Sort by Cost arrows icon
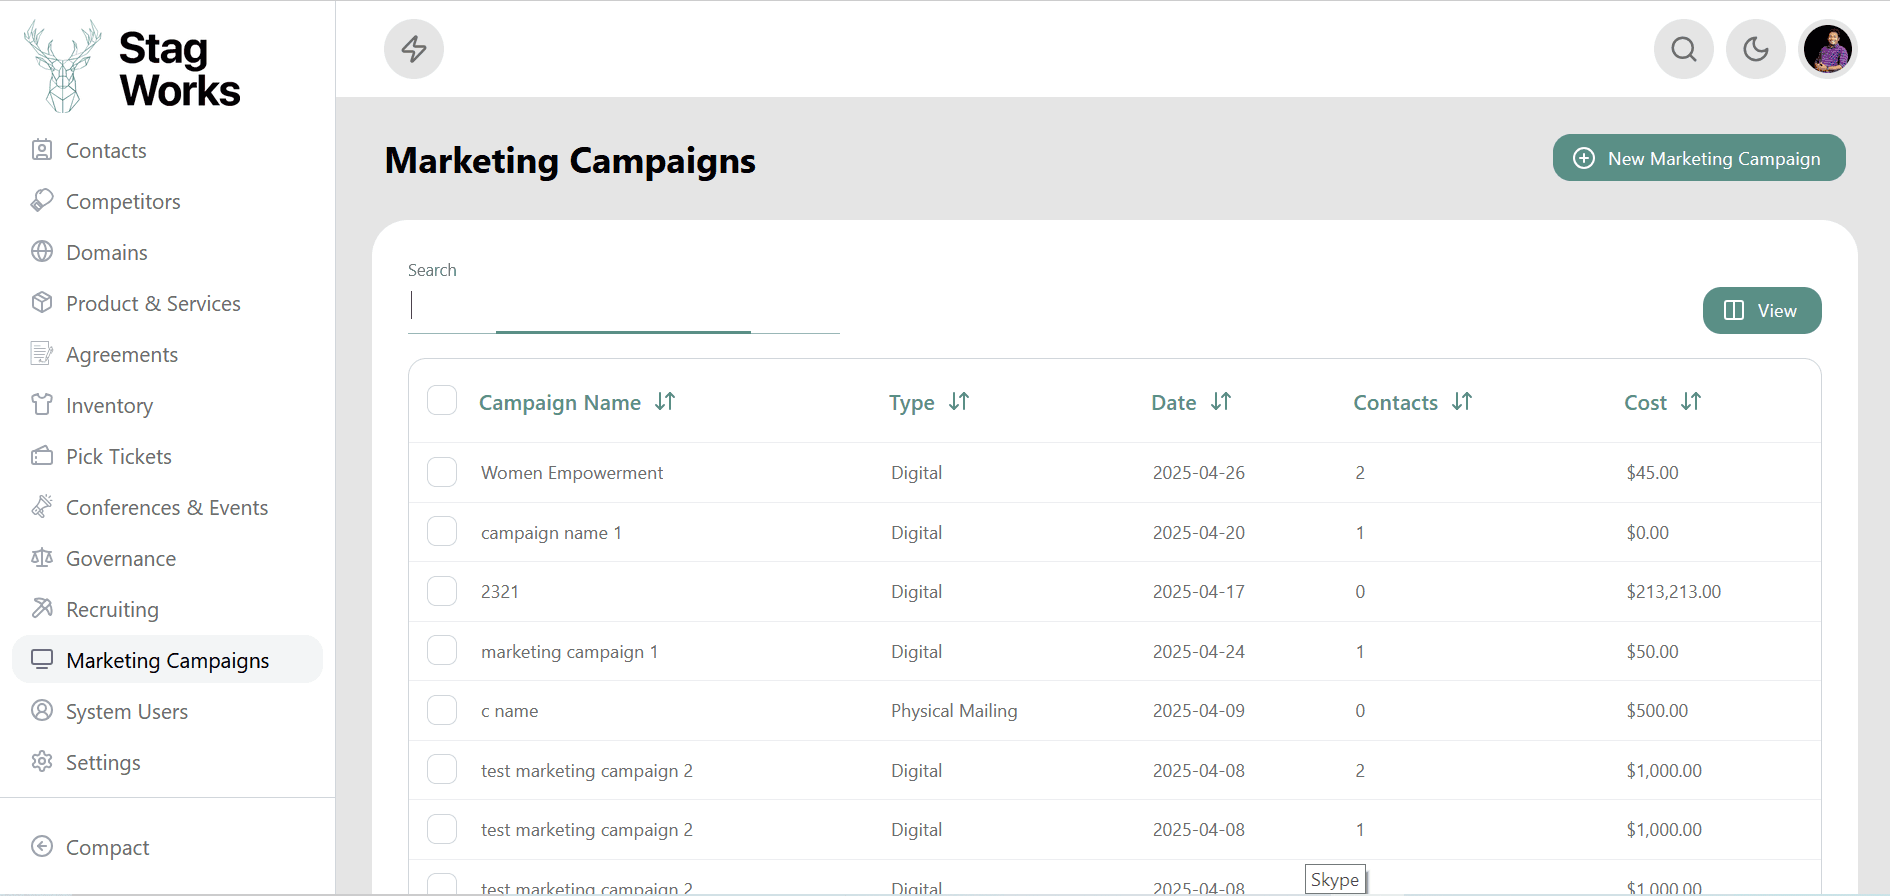Image resolution: width=1890 pixels, height=896 pixels. point(1691,402)
